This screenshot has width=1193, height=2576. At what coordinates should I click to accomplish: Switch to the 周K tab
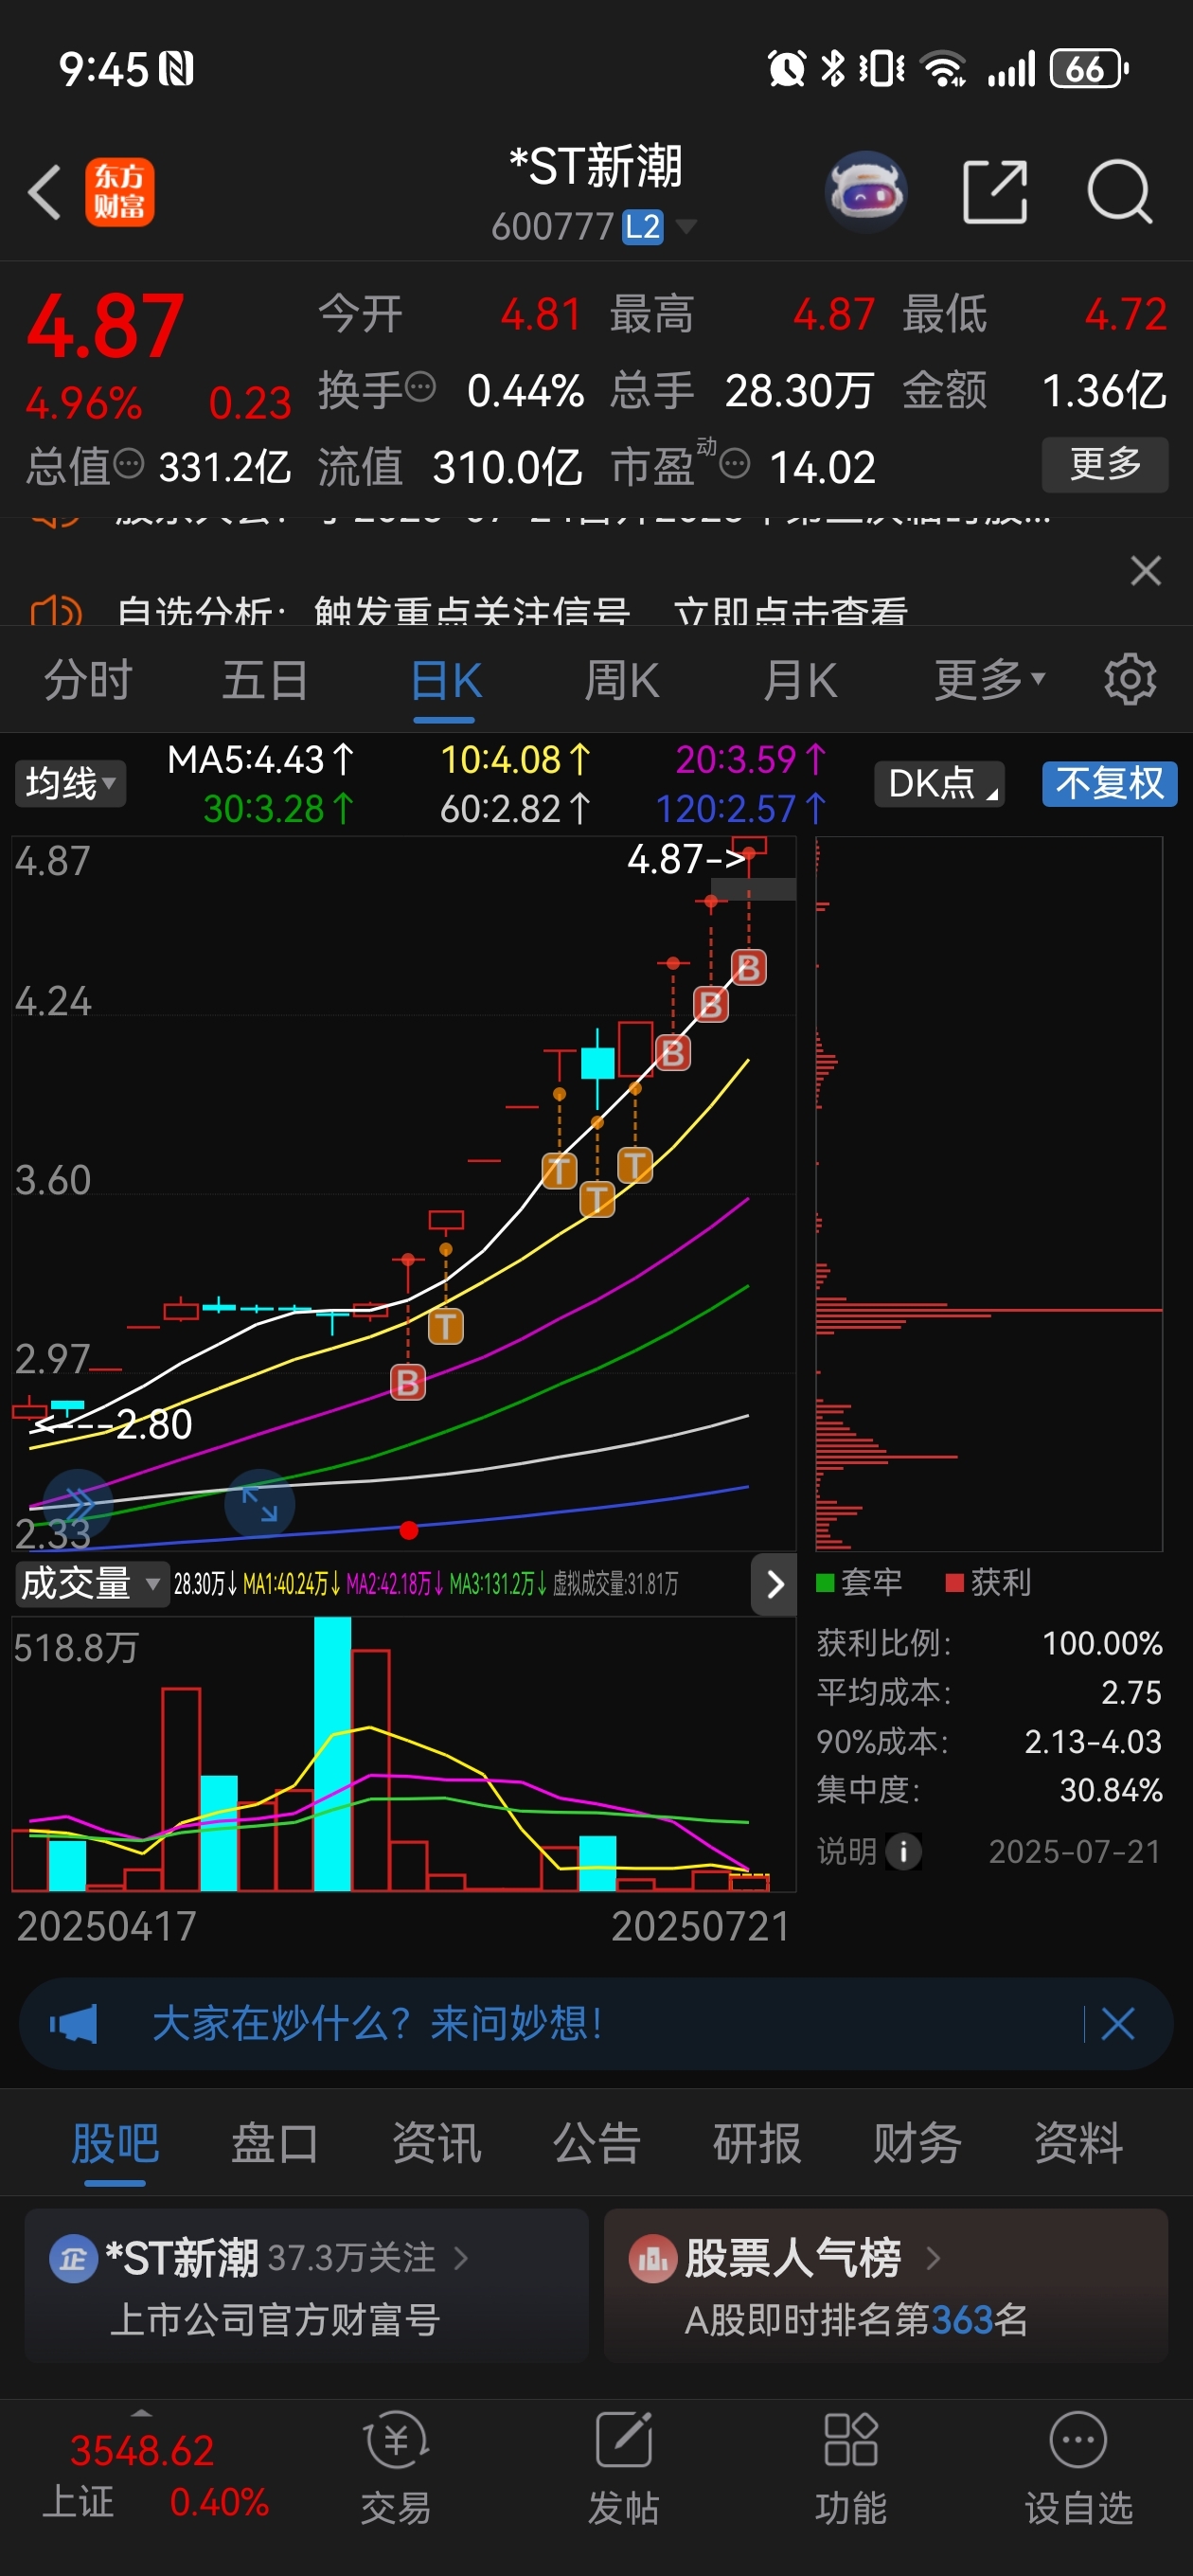tap(622, 680)
